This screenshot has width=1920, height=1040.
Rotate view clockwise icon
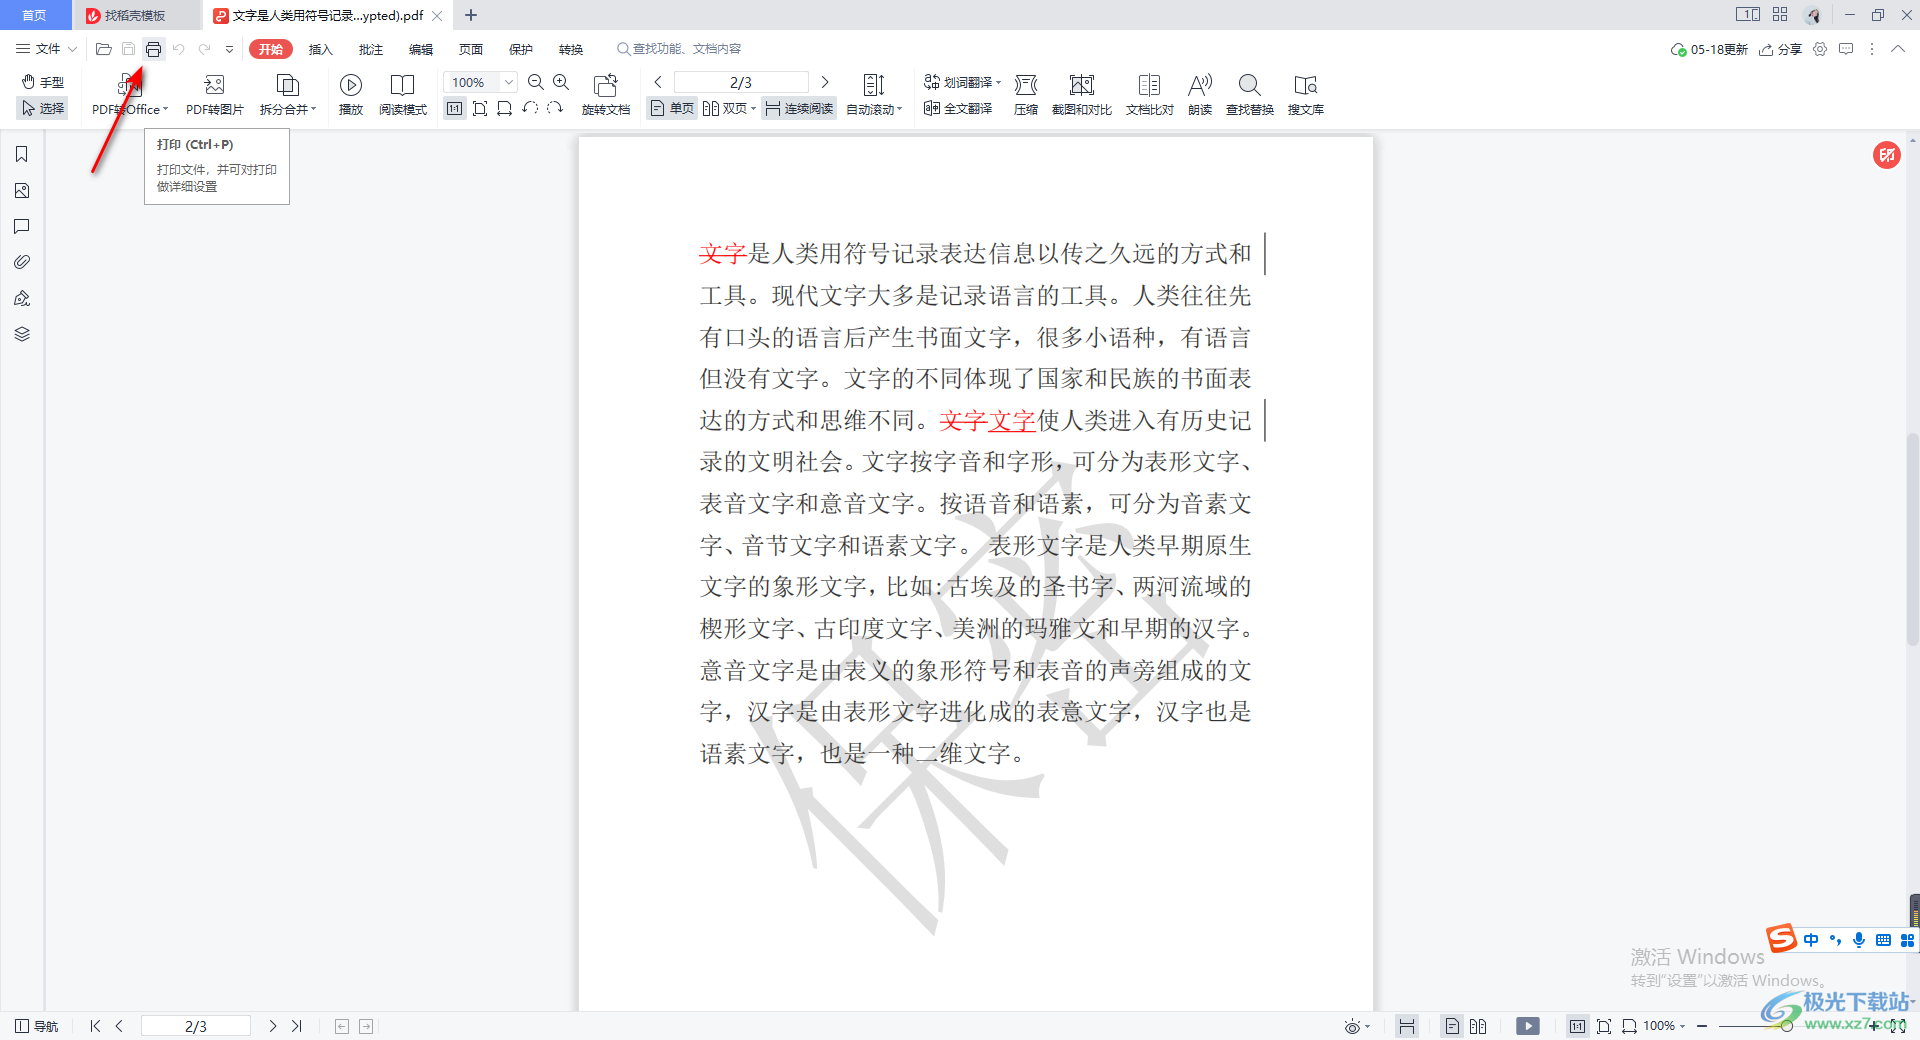pyautogui.click(x=555, y=108)
